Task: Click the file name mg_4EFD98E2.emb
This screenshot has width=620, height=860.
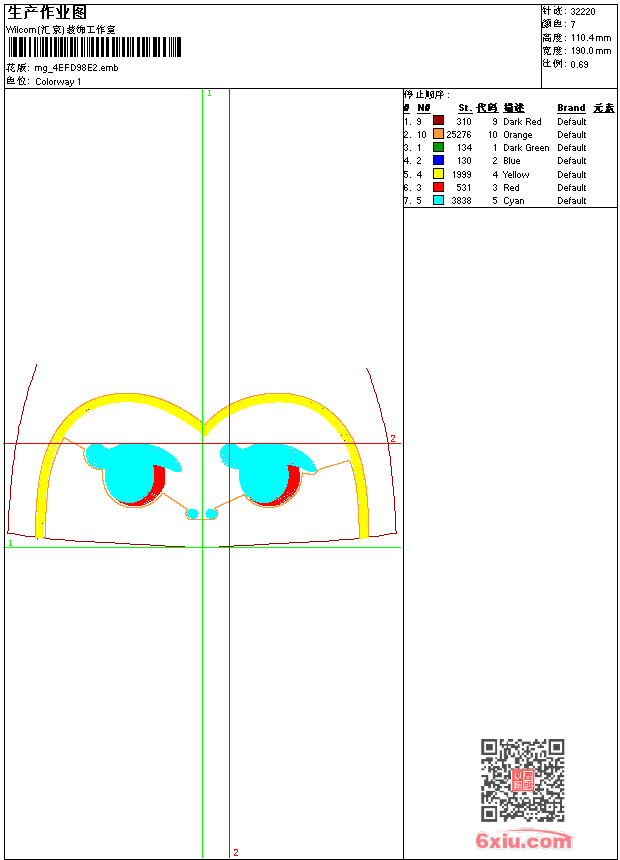Action: [76, 68]
